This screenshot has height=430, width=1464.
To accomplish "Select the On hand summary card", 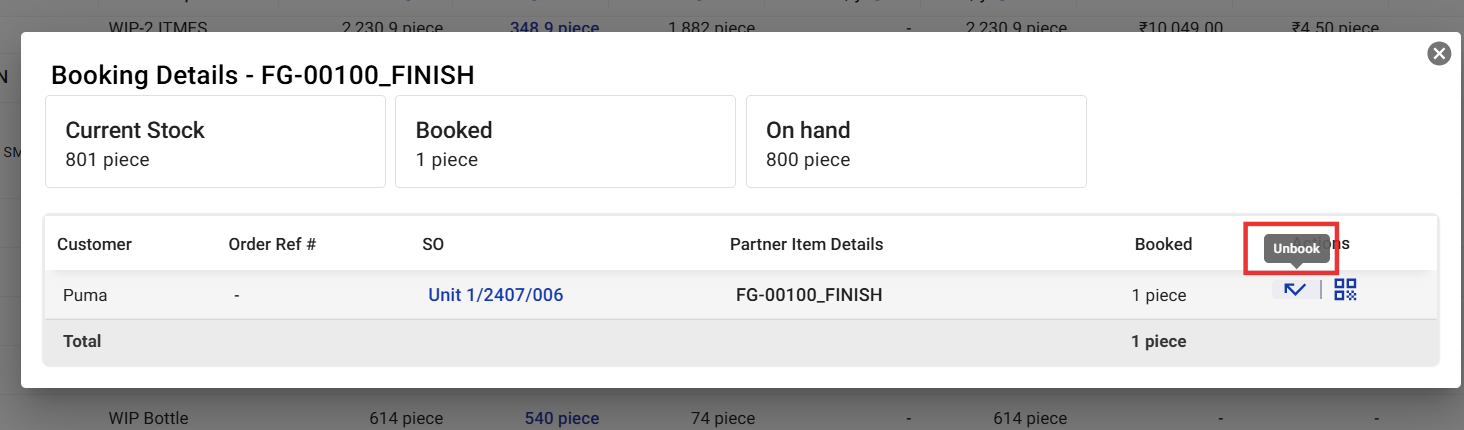I will [x=916, y=141].
